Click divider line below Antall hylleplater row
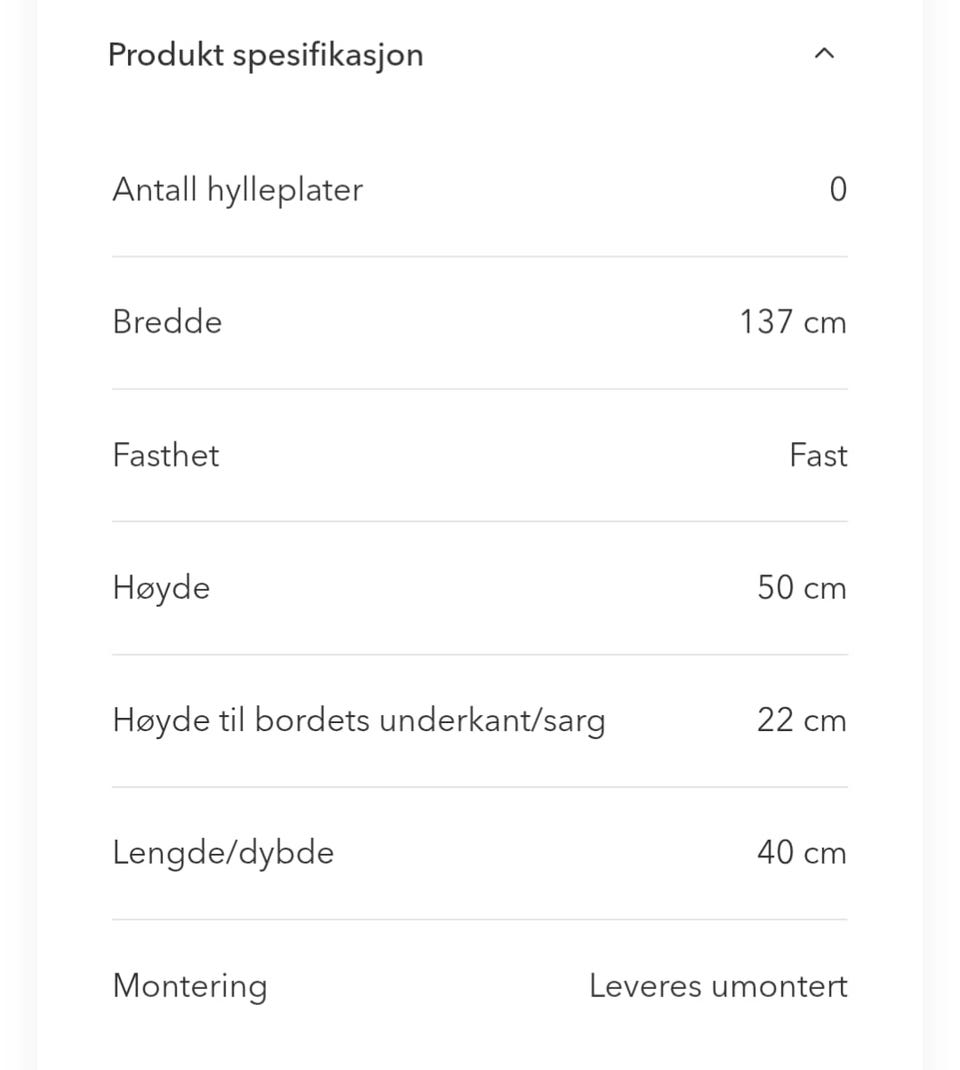The width and height of the screenshot is (960, 1070). [480, 256]
